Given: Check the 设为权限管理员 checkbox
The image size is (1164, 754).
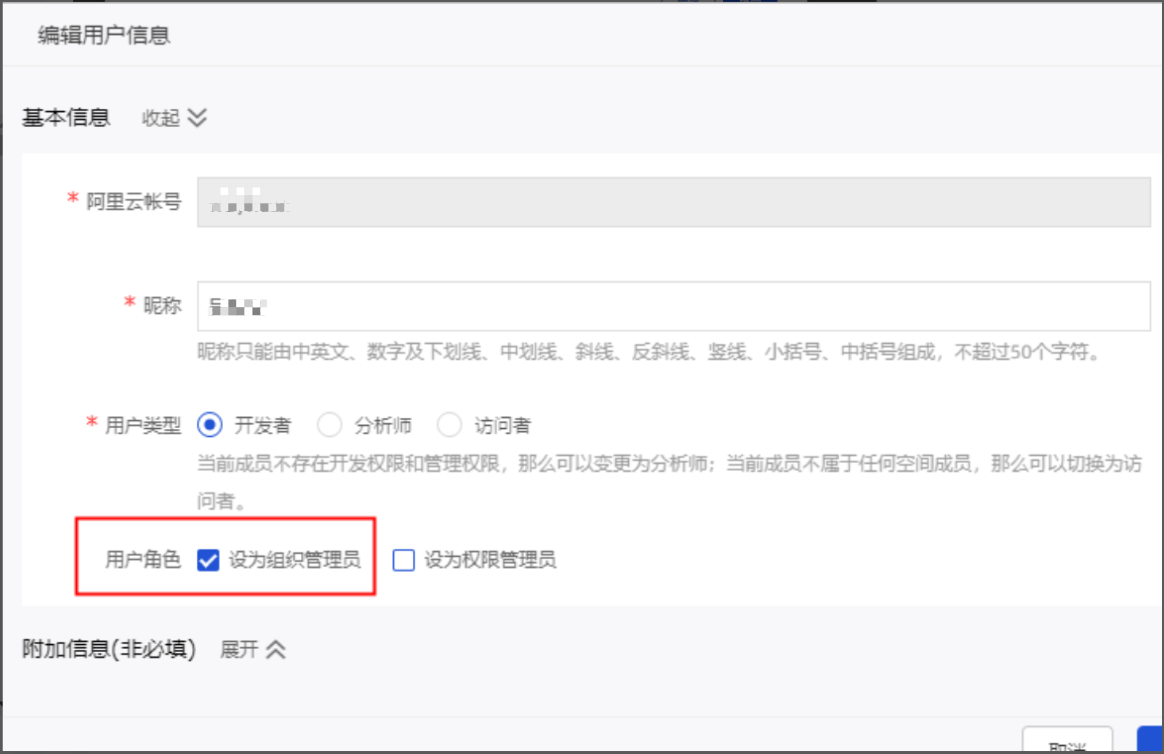Looking at the screenshot, I should [404, 560].
